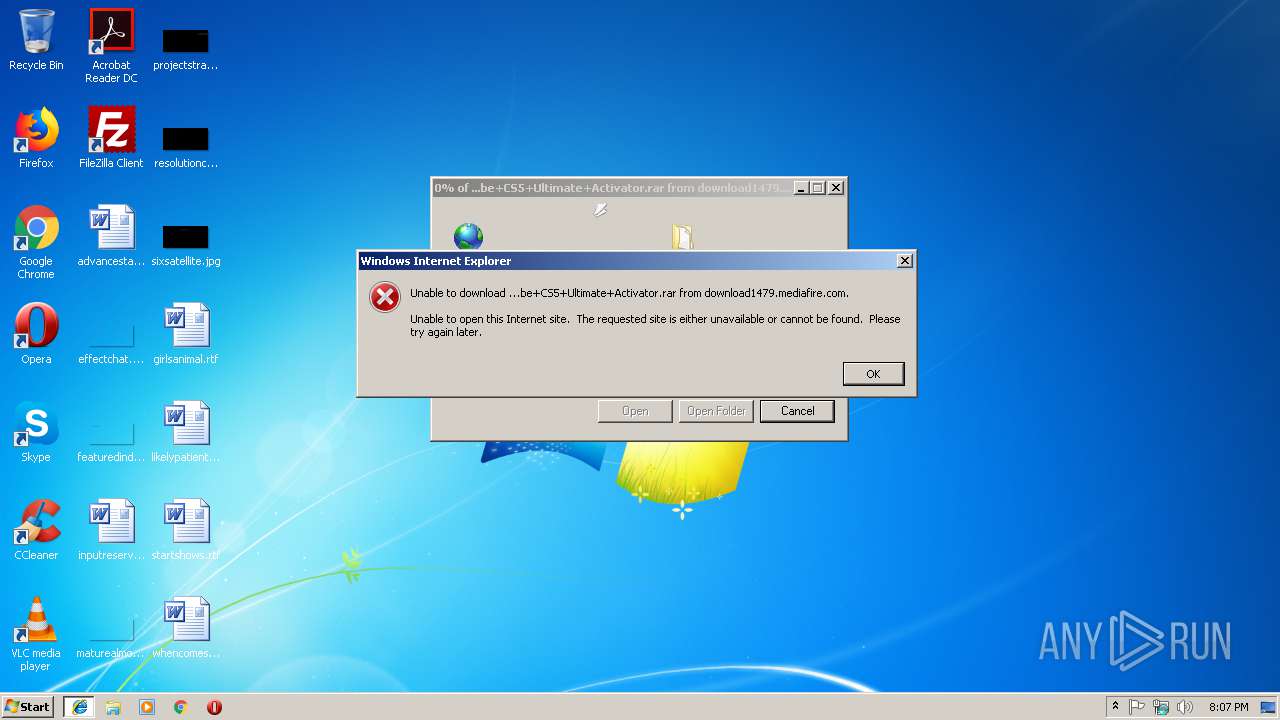The width and height of the screenshot is (1280, 720).
Task: Click the folder icon in download dialog
Action: (x=683, y=237)
